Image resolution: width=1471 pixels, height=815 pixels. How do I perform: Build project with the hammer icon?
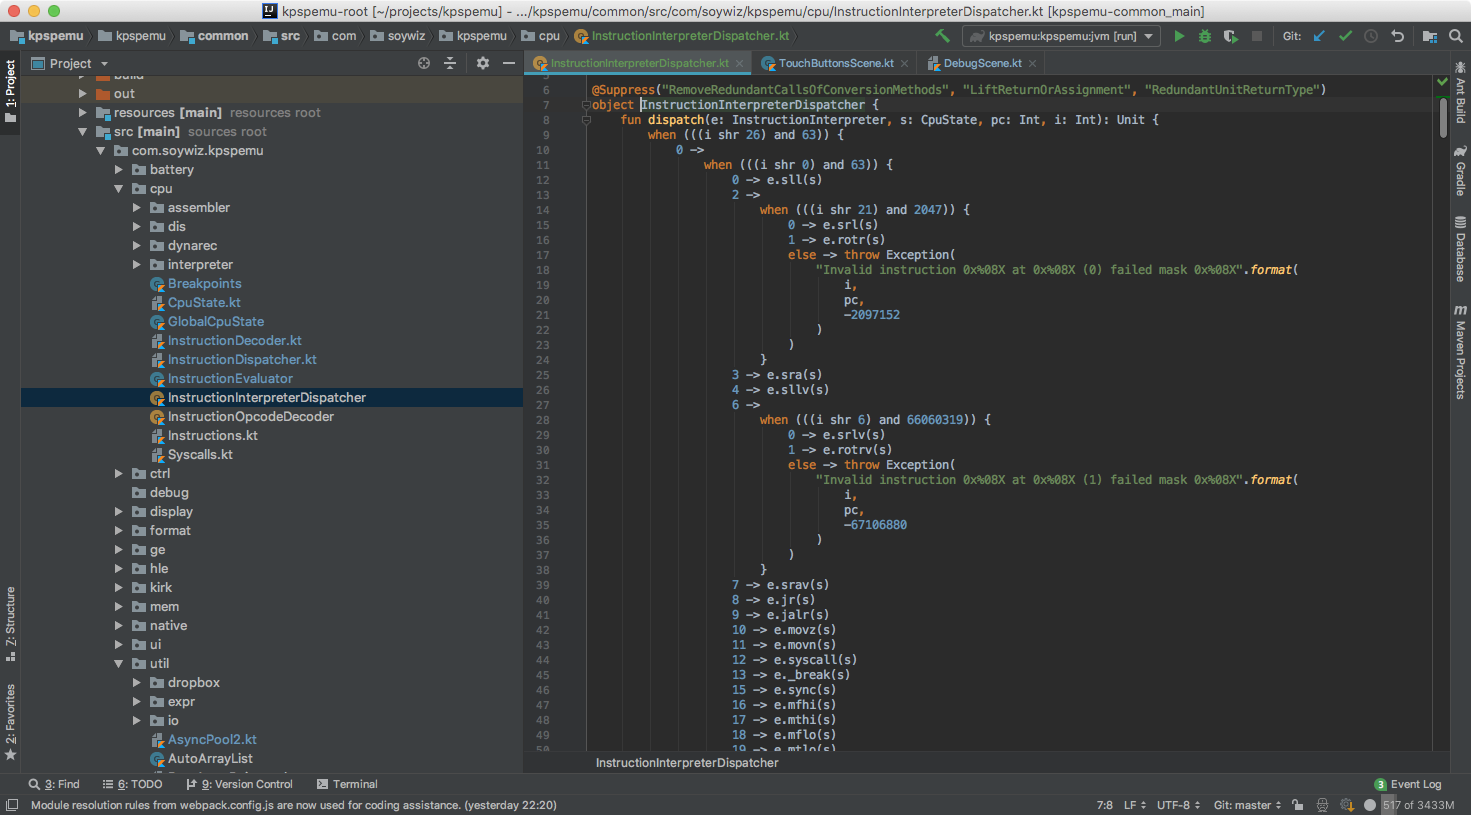click(942, 36)
